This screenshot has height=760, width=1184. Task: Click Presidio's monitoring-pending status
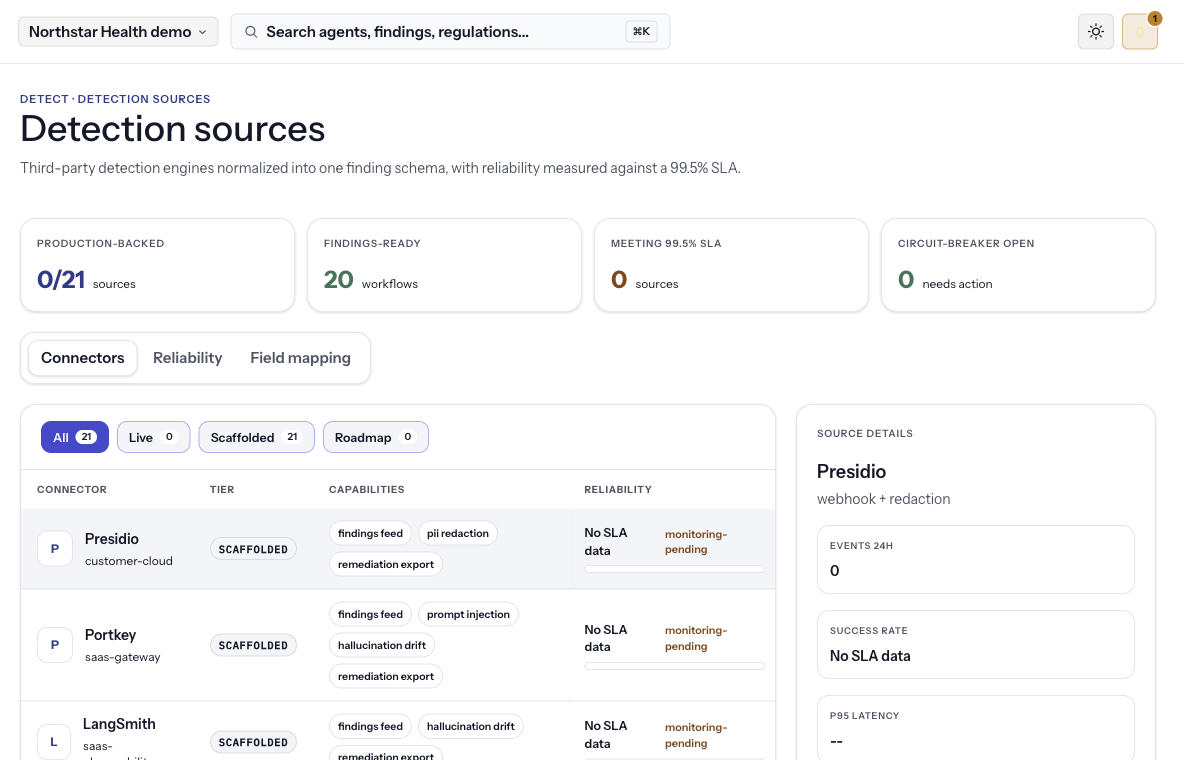tap(695, 542)
